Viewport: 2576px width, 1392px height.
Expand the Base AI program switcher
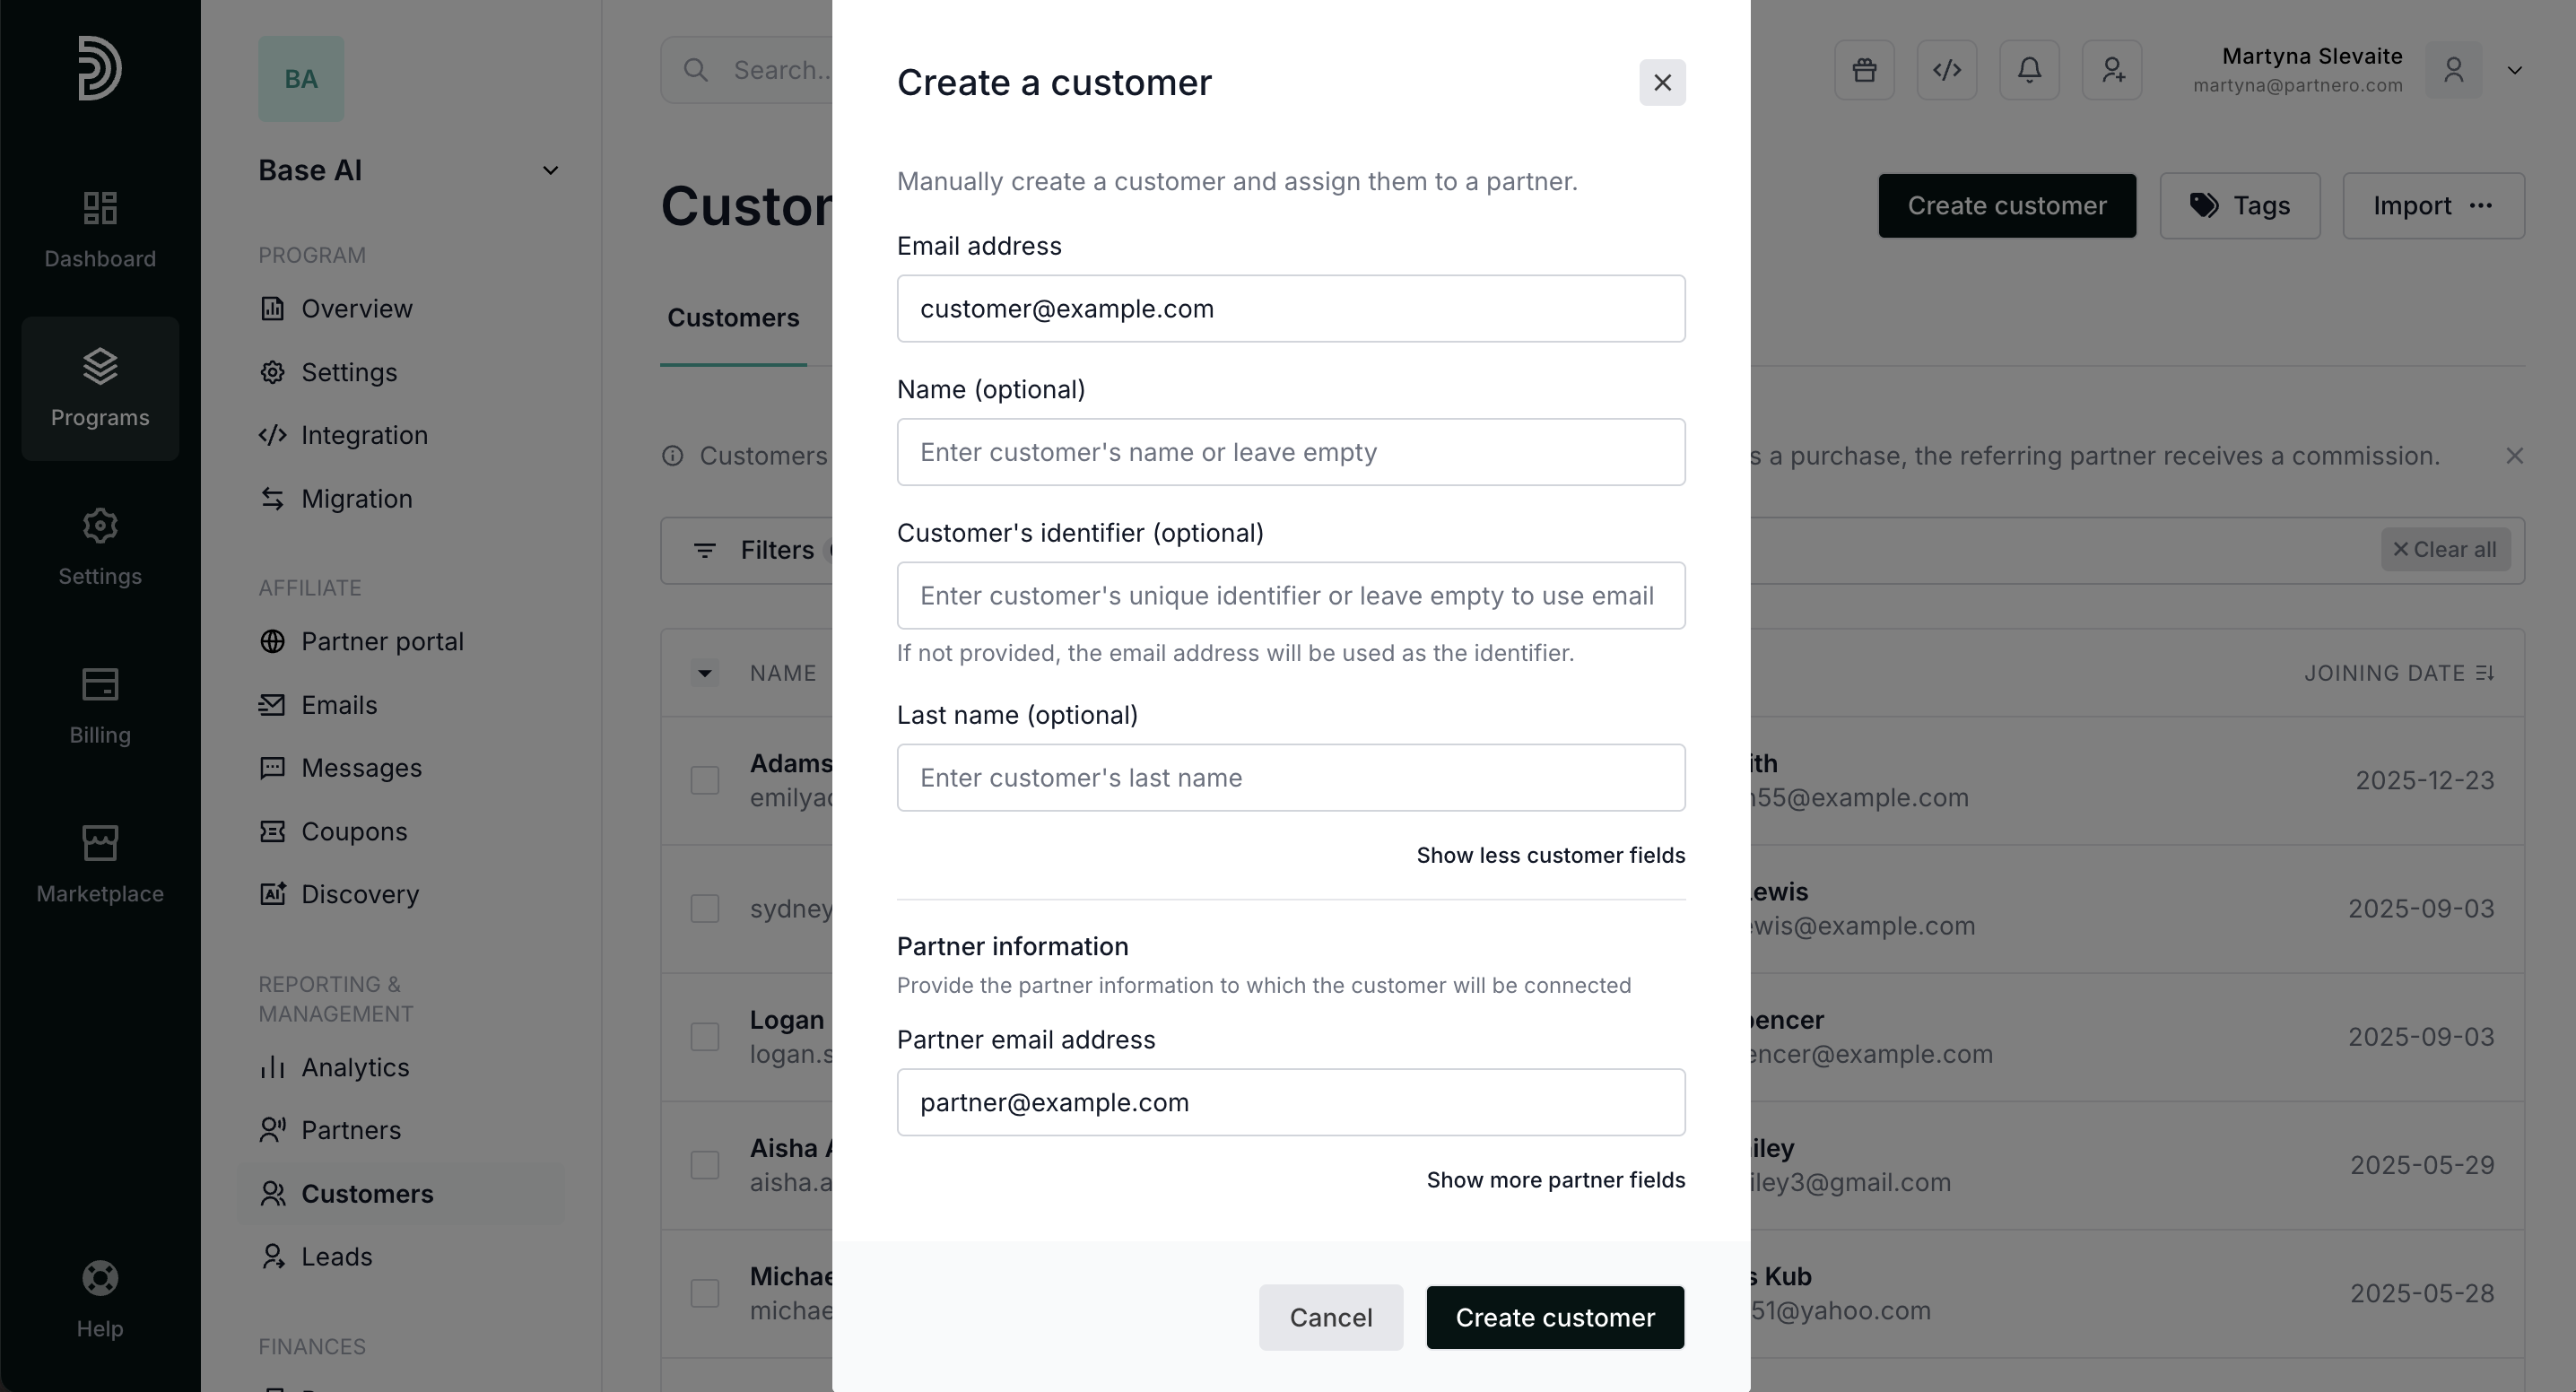[x=549, y=171]
